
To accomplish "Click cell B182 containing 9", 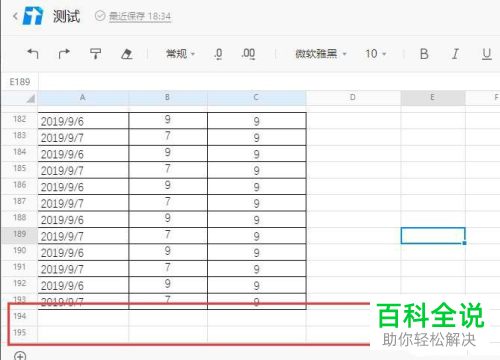I will pos(168,120).
